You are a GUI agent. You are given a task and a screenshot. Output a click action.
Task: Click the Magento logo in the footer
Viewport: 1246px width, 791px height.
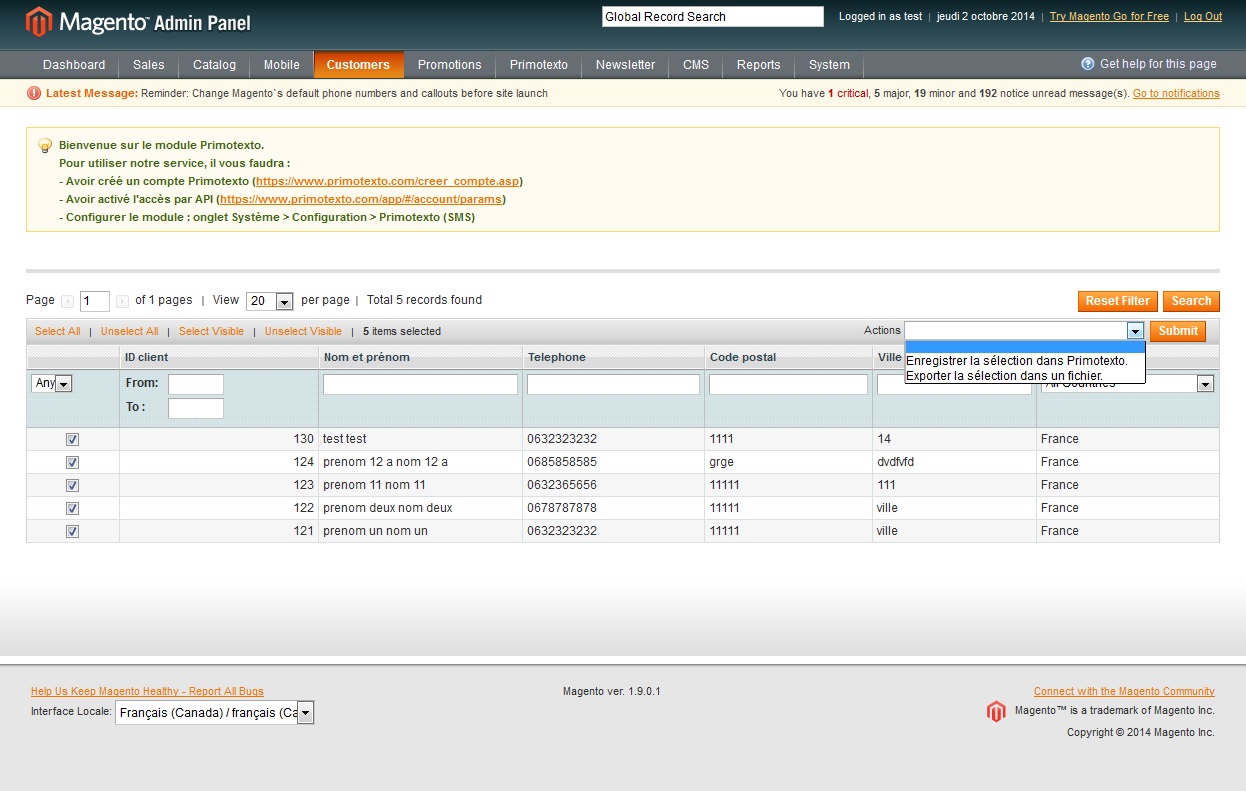995,711
